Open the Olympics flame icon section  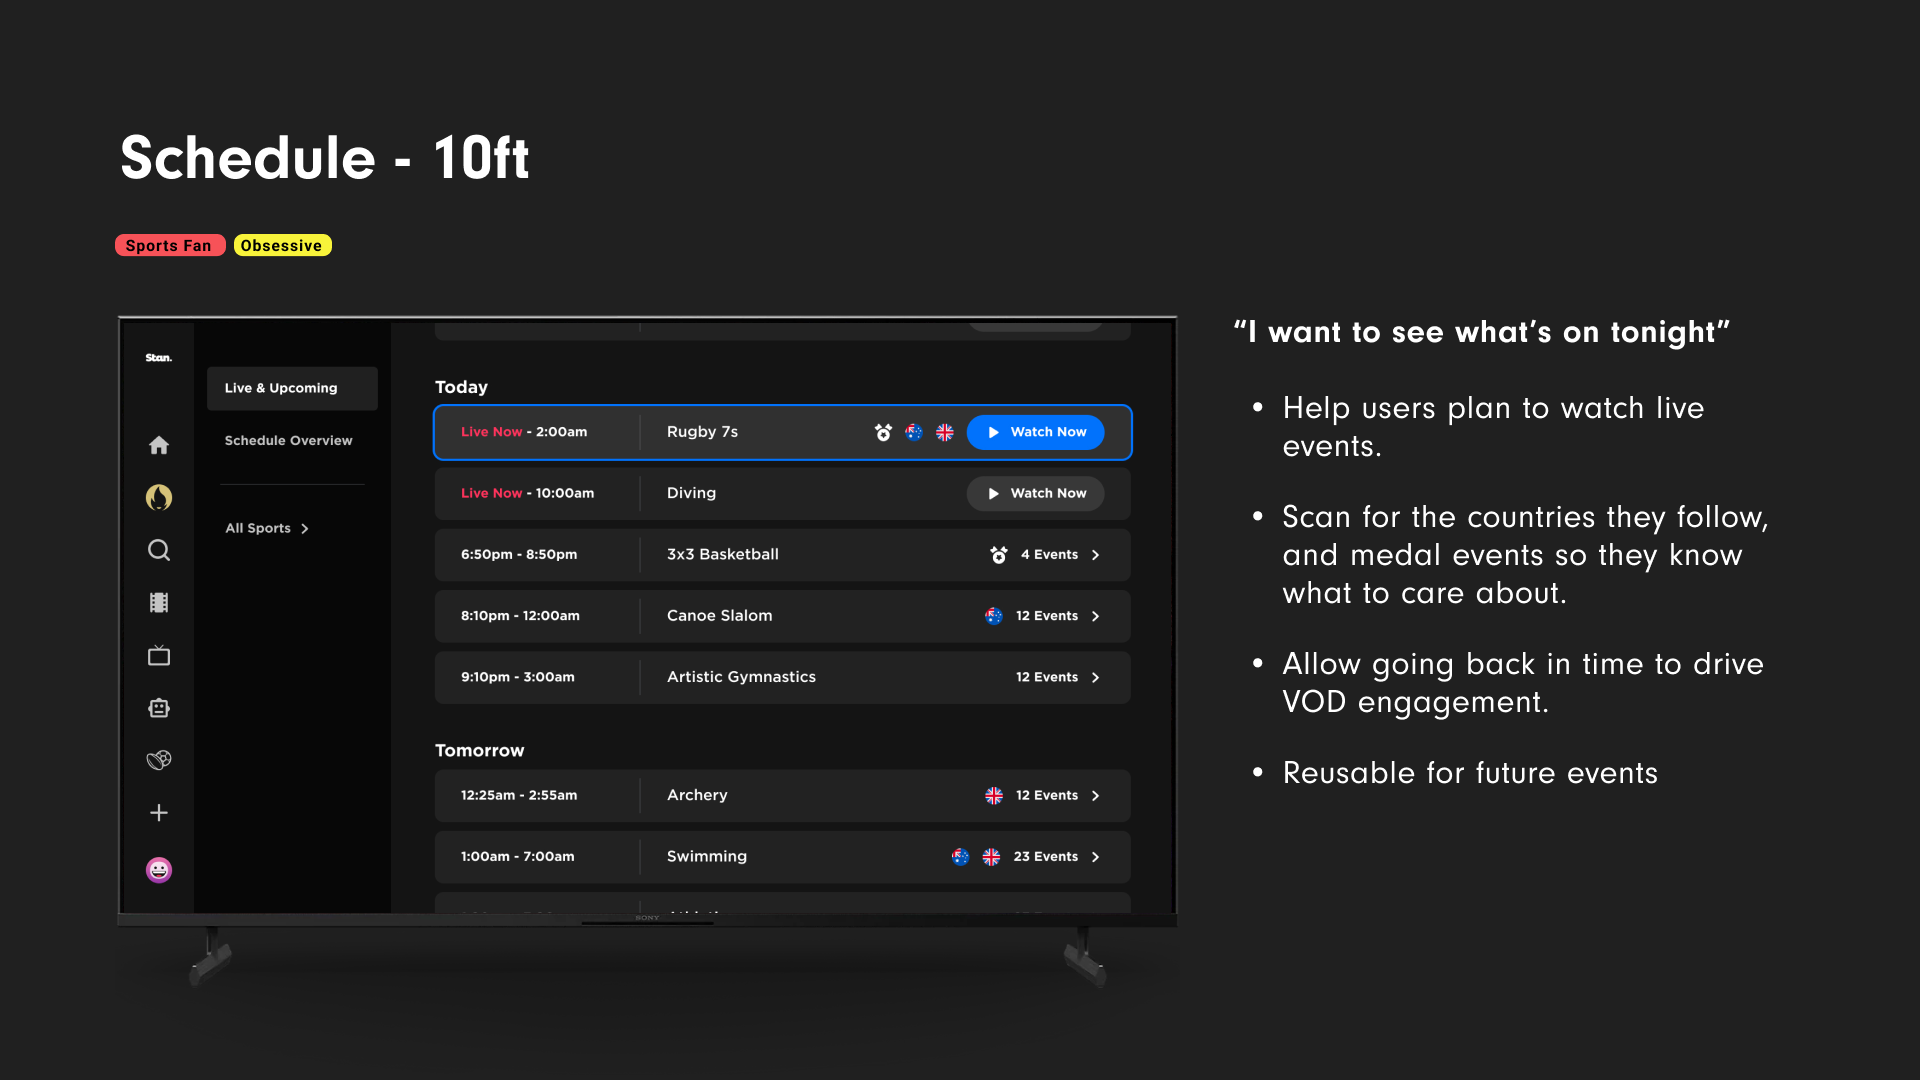pyautogui.click(x=159, y=497)
